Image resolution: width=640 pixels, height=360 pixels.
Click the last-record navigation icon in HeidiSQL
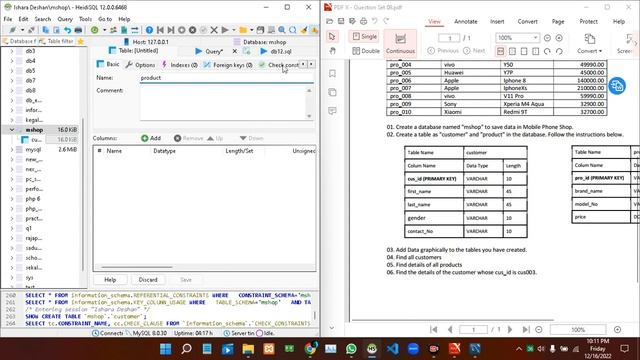(171, 30)
